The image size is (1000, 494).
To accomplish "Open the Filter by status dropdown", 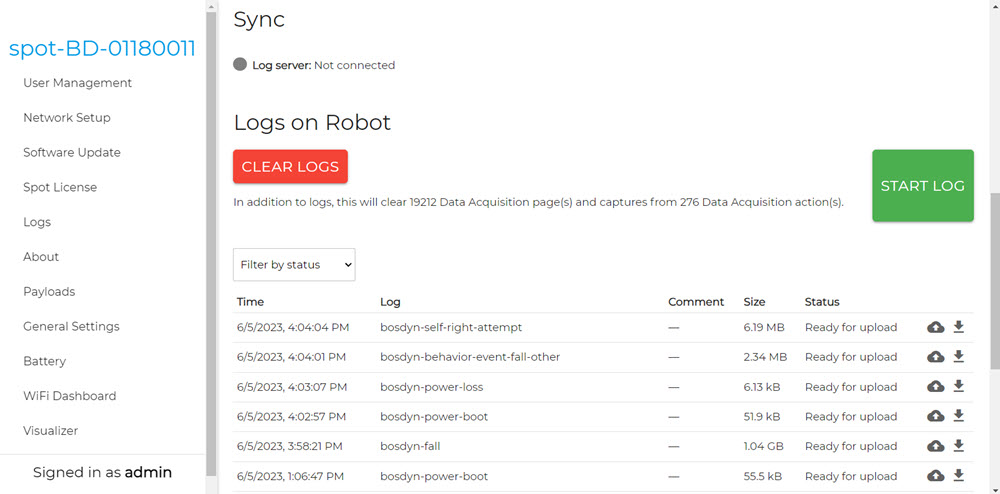I will pos(294,265).
